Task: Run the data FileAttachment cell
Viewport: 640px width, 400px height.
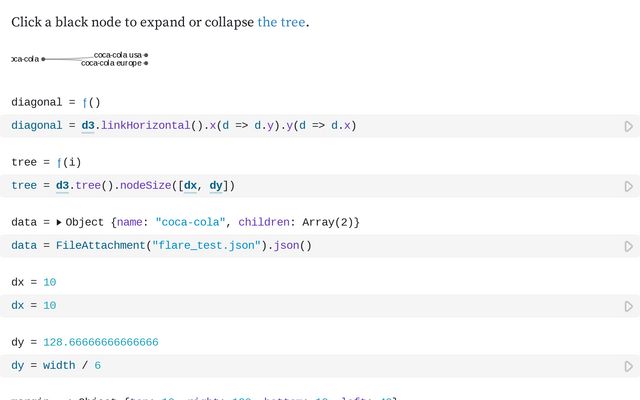Action: (x=628, y=246)
